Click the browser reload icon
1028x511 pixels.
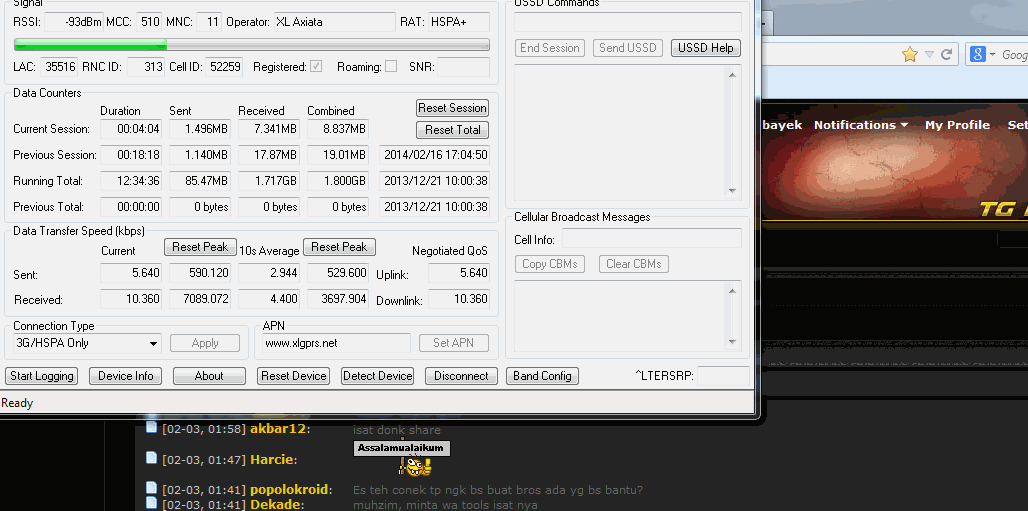(946, 54)
